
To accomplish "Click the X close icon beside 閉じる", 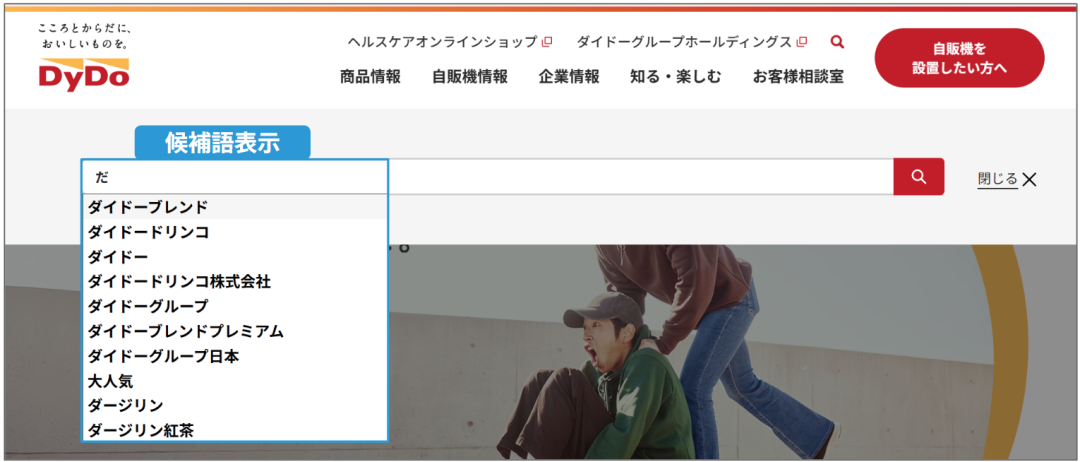I will [x=1029, y=180].
